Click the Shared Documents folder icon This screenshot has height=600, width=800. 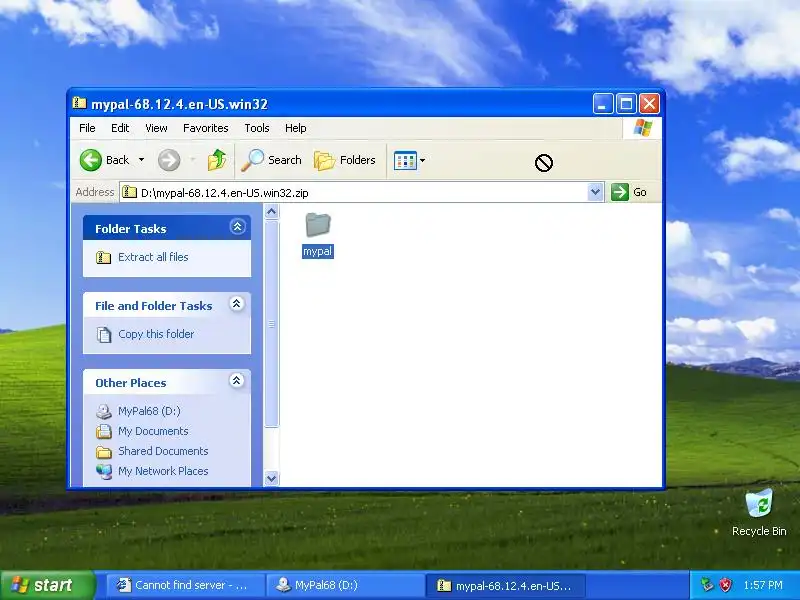coord(104,452)
